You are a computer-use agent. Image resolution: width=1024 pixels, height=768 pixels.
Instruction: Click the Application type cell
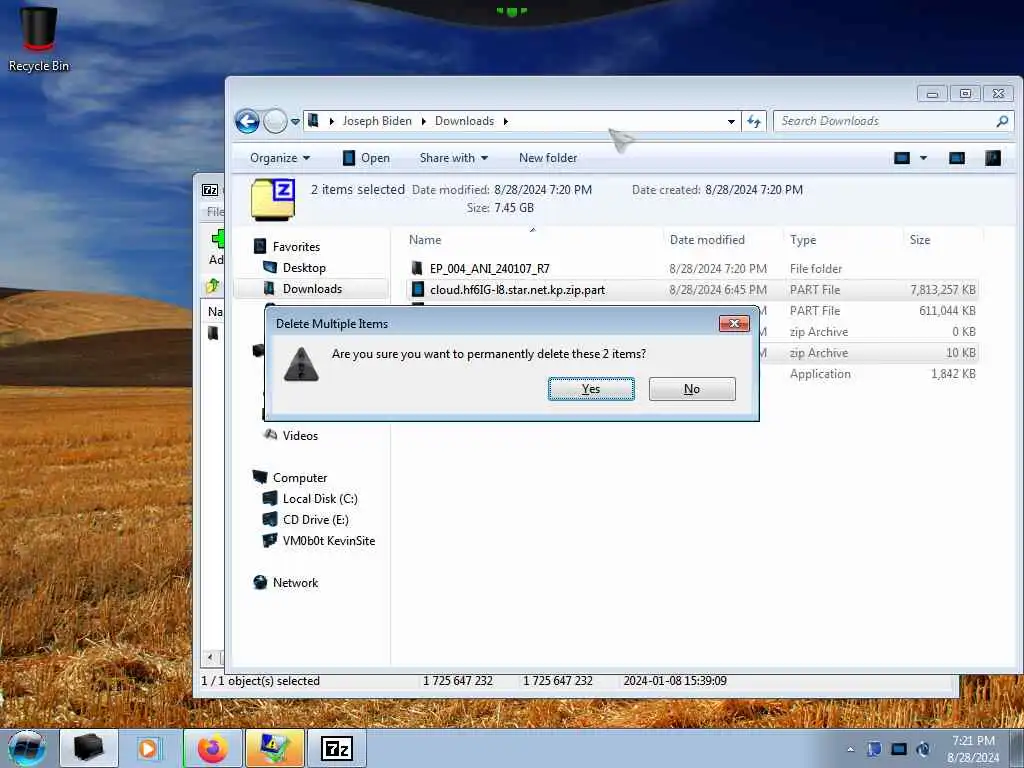tap(820, 374)
